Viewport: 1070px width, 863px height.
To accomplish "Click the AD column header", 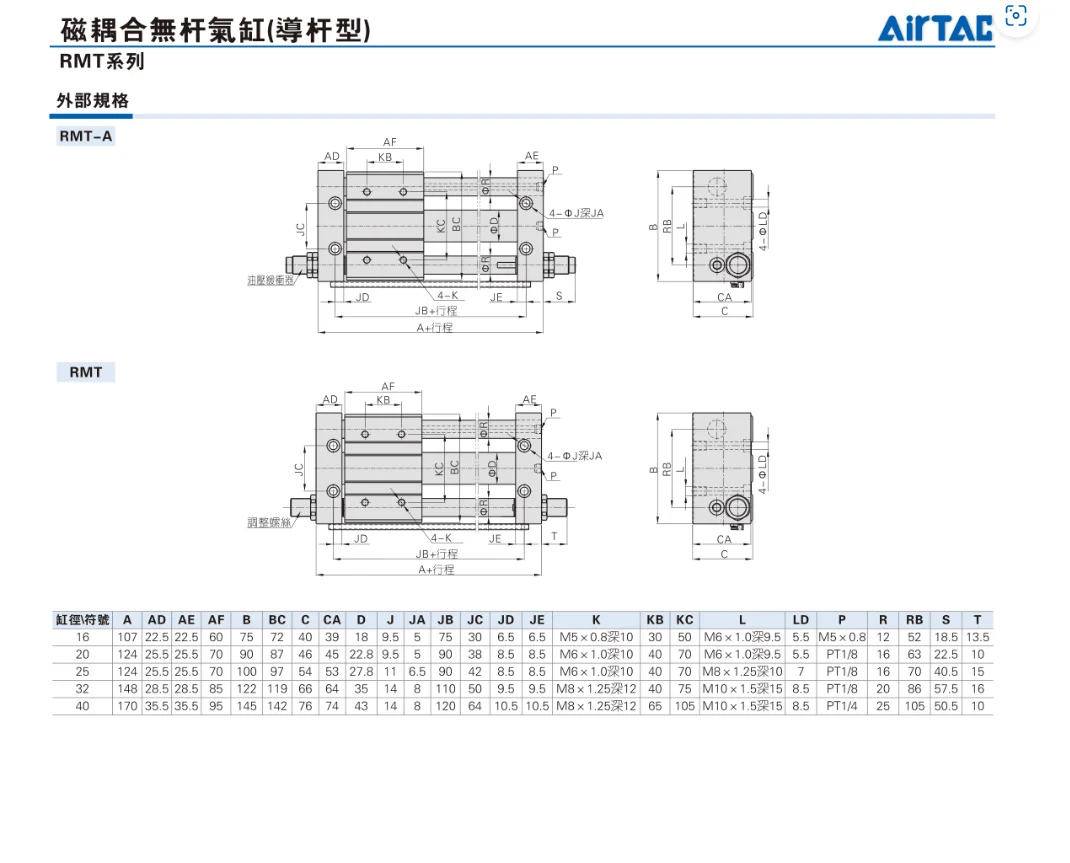I will click(157, 620).
